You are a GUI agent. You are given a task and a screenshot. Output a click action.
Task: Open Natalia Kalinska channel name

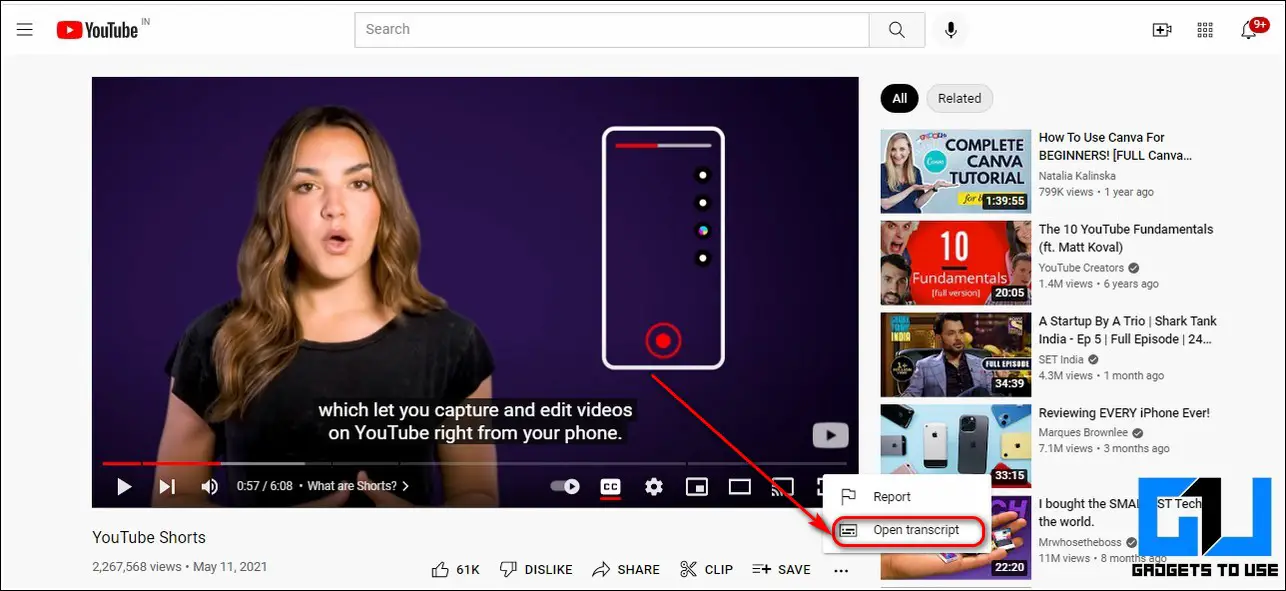coord(1077,176)
